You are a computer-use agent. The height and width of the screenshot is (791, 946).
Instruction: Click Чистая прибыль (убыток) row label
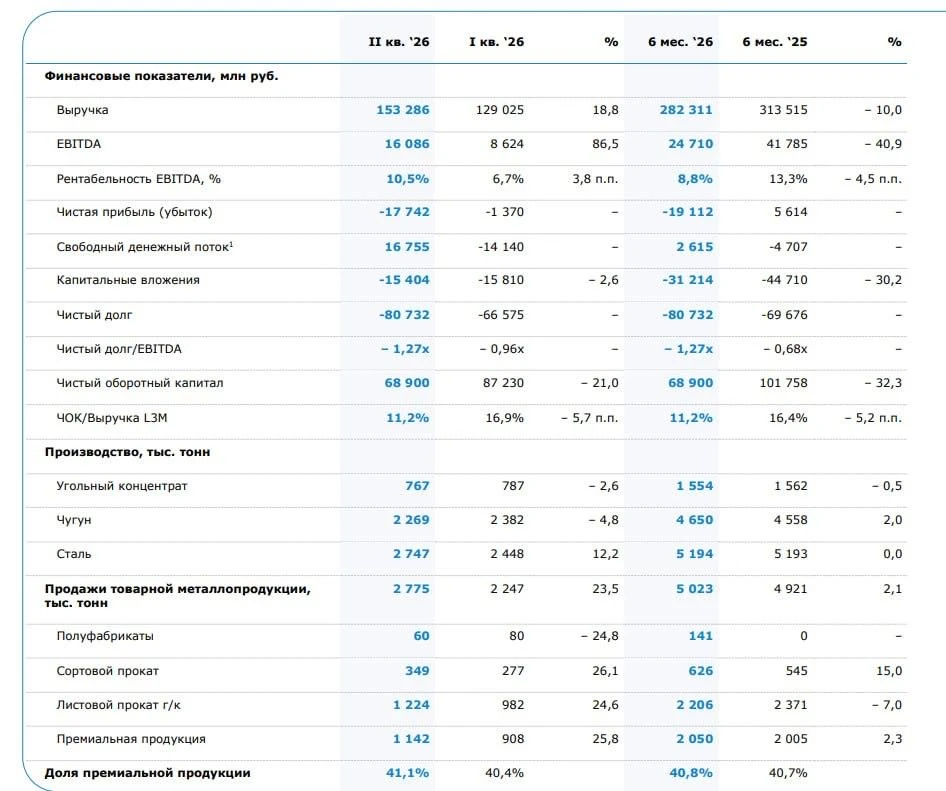point(135,212)
